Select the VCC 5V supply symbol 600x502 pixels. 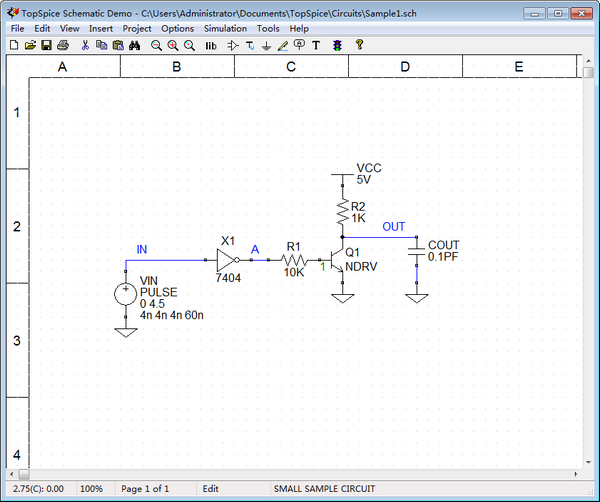tap(342, 175)
